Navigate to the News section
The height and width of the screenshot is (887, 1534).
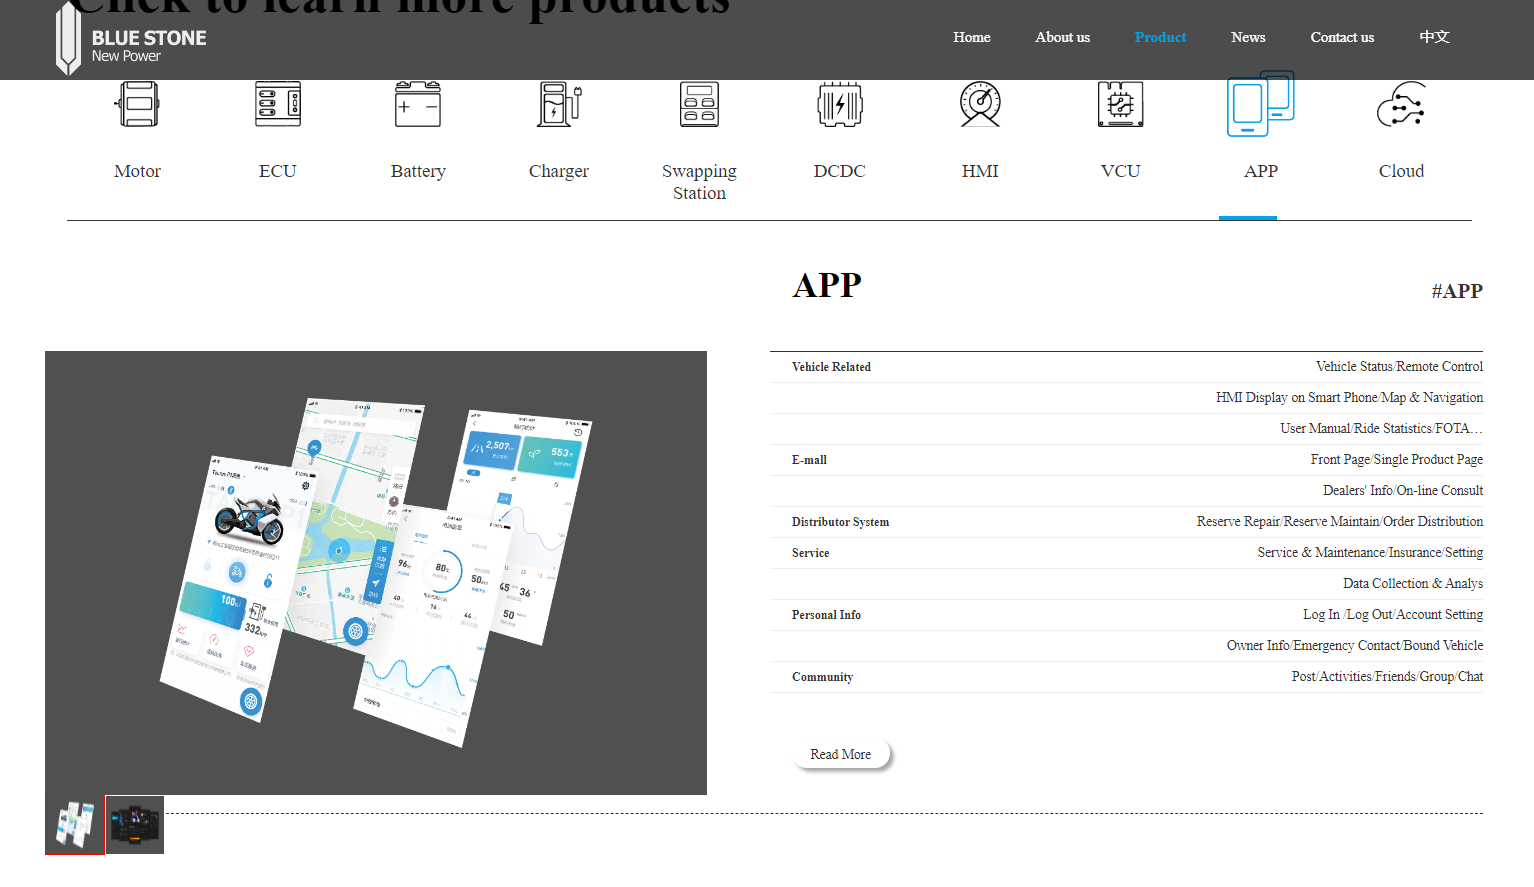(x=1248, y=37)
